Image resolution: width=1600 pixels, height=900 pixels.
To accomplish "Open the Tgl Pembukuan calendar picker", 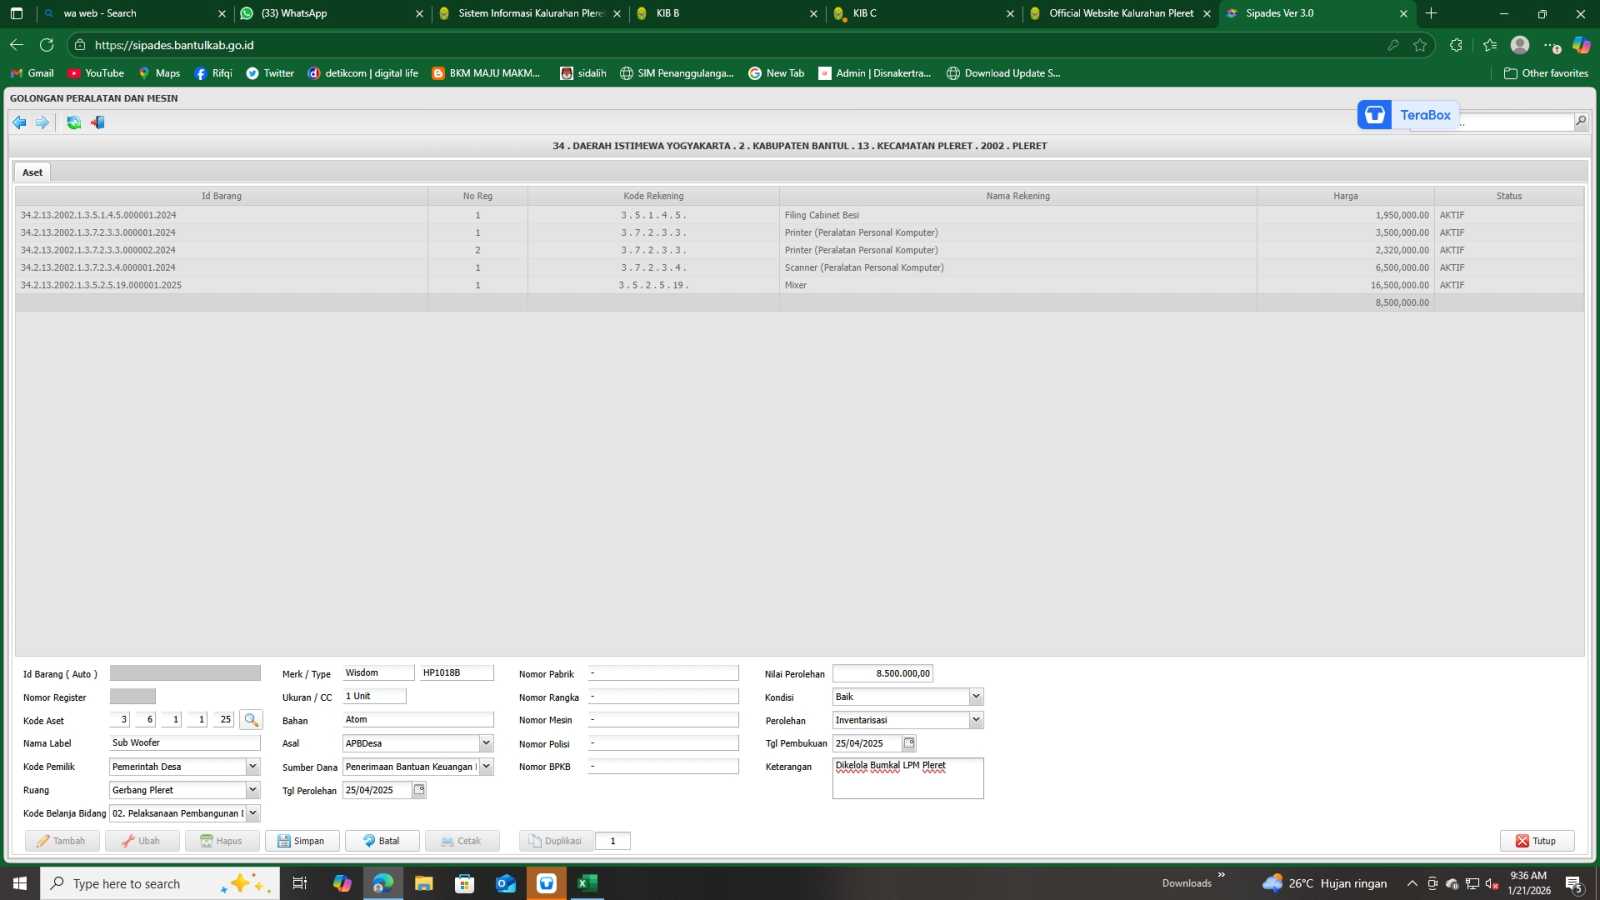I will point(909,743).
